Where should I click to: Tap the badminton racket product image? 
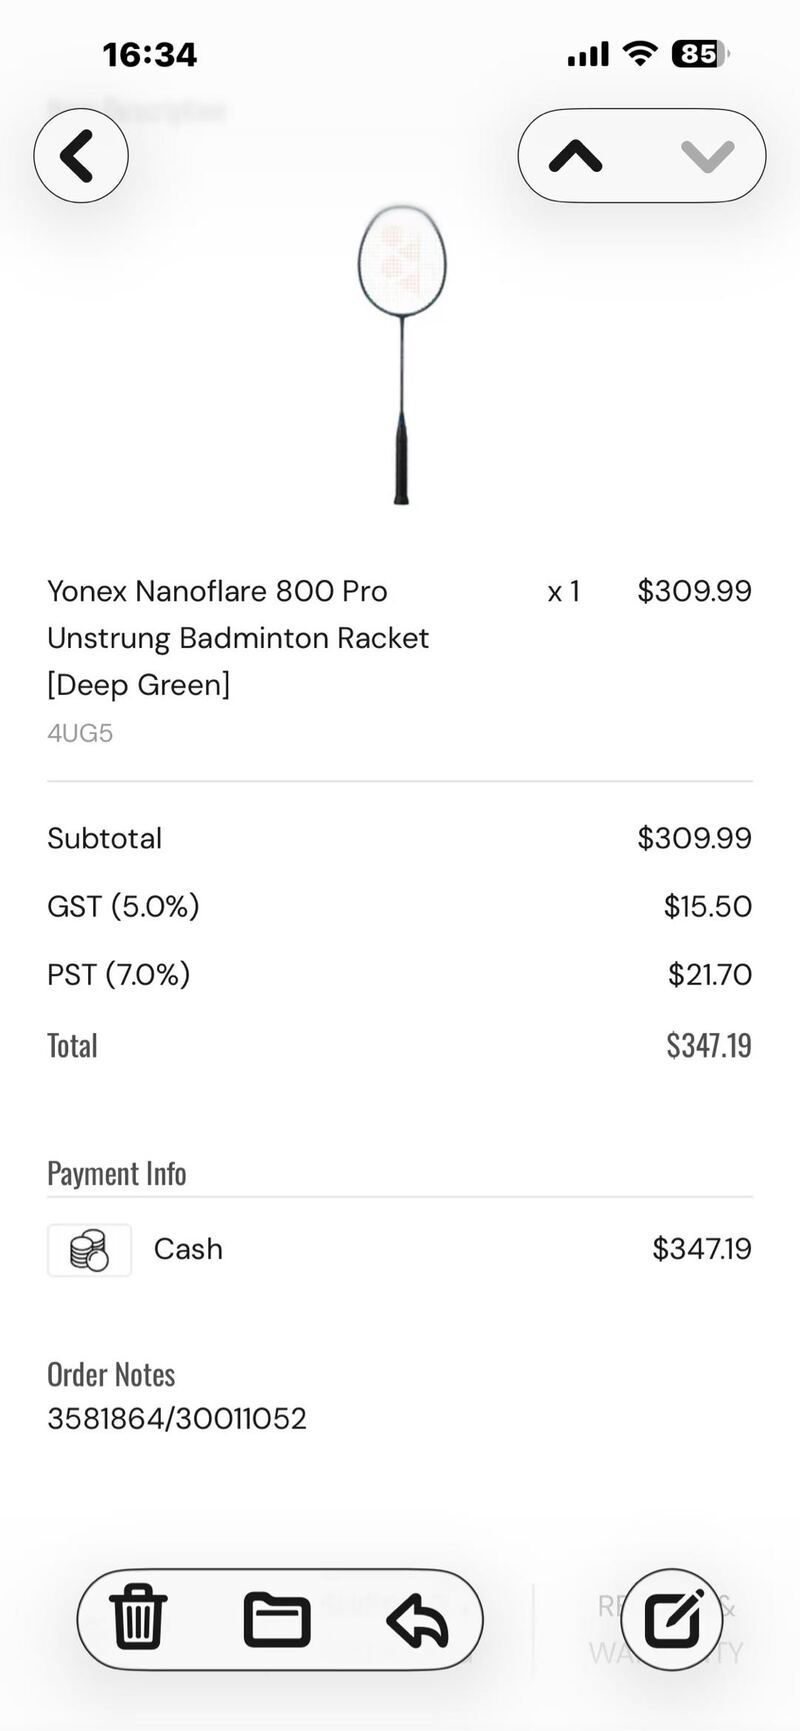[402, 355]
